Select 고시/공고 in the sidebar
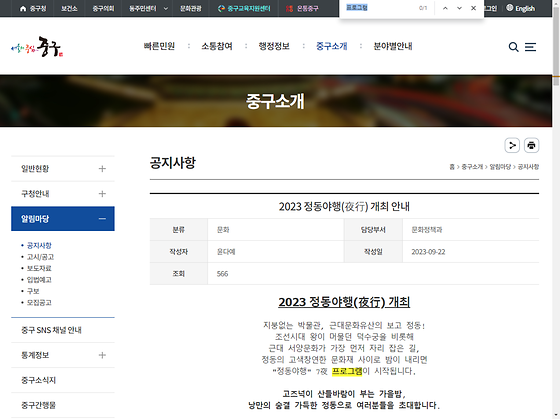The height and width of the screenshot is (419, 560). [x=40, y=257]
